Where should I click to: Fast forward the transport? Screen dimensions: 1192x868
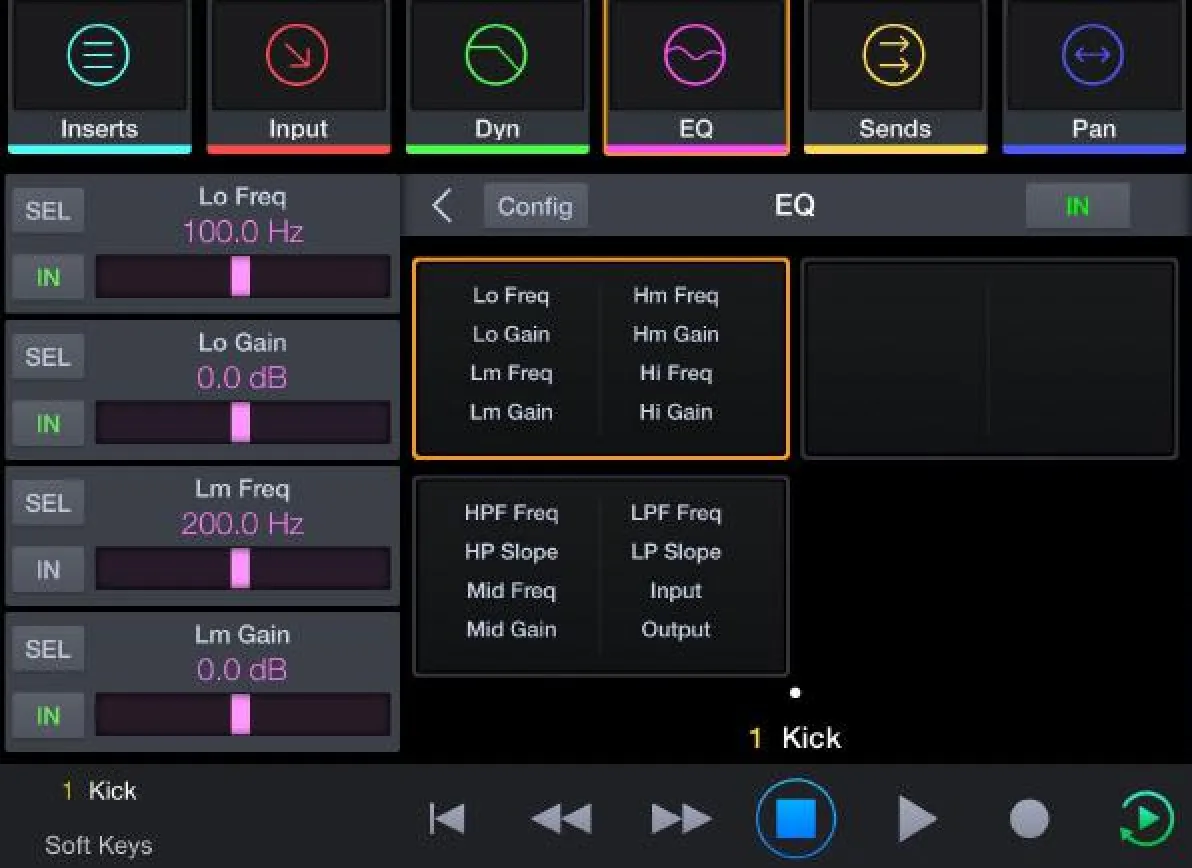click(x=681, y=819)
